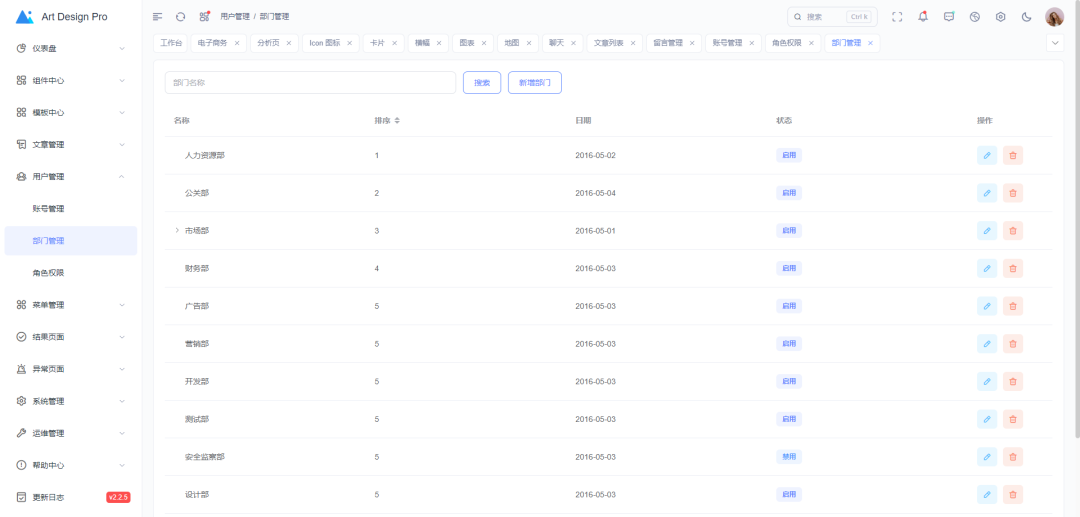Enter fullscreen mode from the top bar
The height and width of the screenshot is (517, 1080).
click(x=896, y=17)
